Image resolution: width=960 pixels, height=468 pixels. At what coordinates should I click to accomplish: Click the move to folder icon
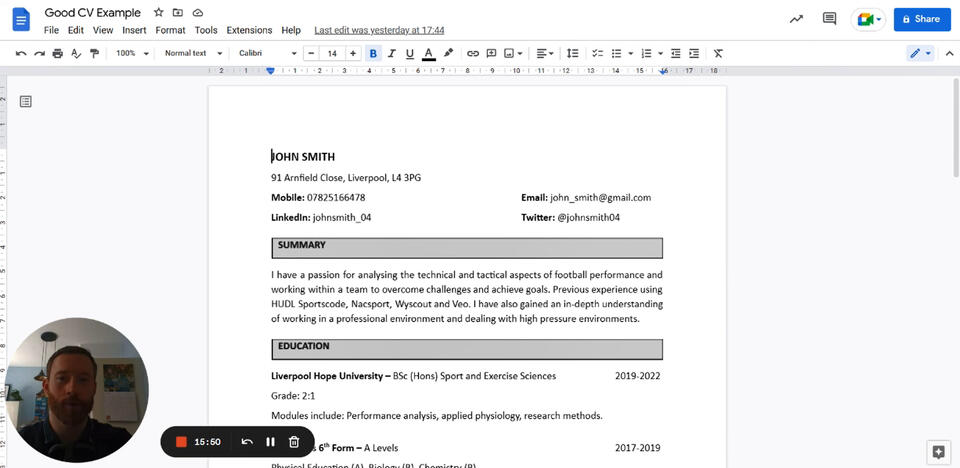[178, 12]
